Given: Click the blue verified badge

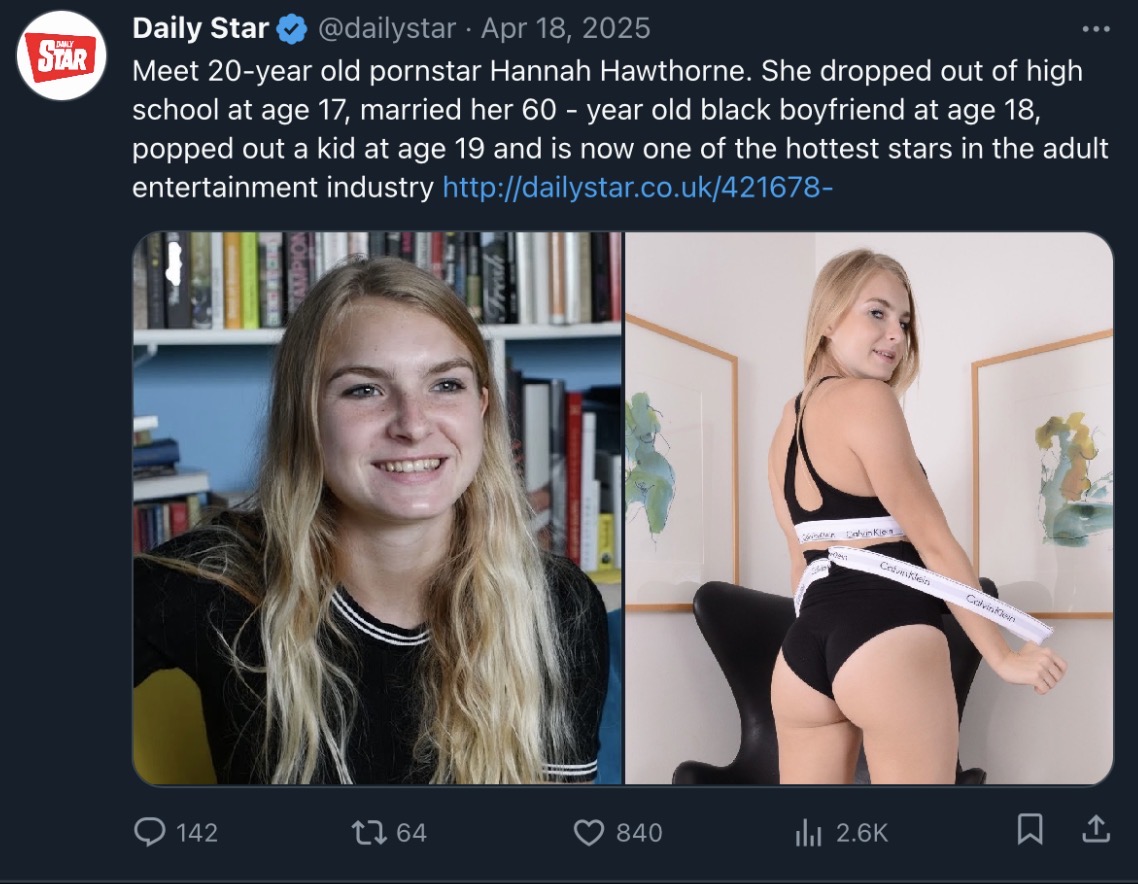Looking at the screenshot, I should click(292, 30).
